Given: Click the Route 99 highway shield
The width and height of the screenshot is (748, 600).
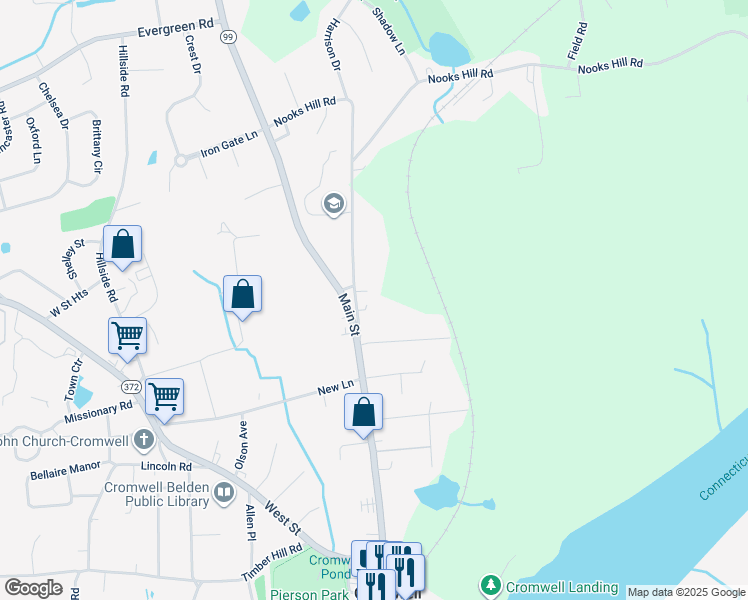Looking at the screenshot, I should (228, 37).
